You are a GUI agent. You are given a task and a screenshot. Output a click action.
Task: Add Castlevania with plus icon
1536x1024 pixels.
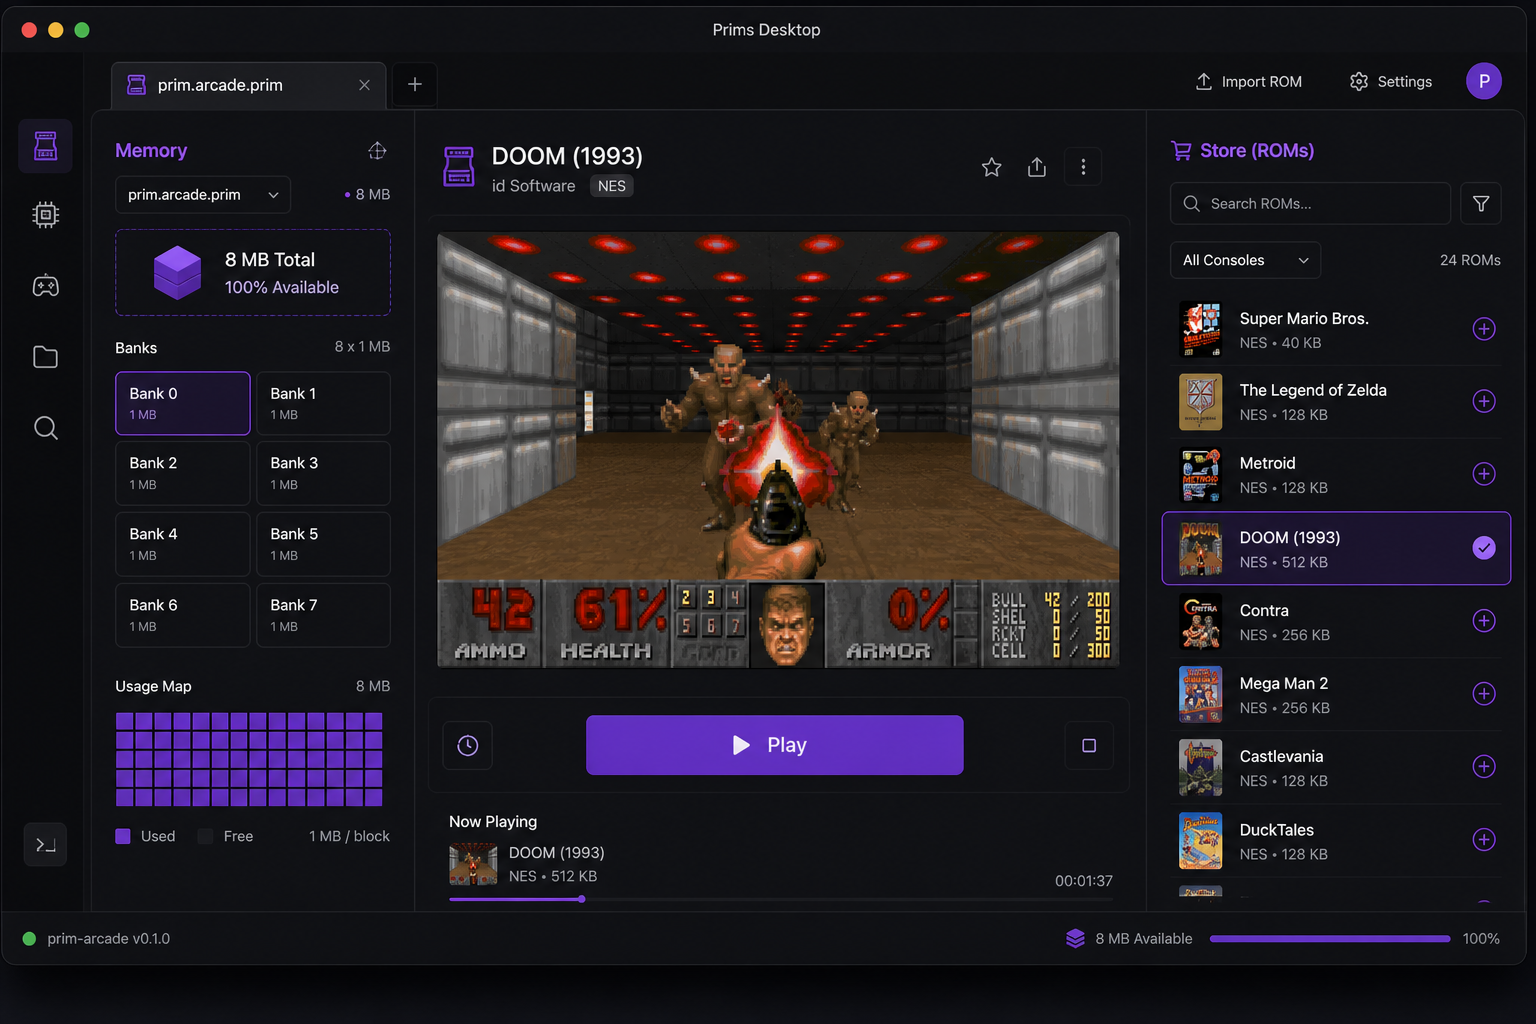1484,767
